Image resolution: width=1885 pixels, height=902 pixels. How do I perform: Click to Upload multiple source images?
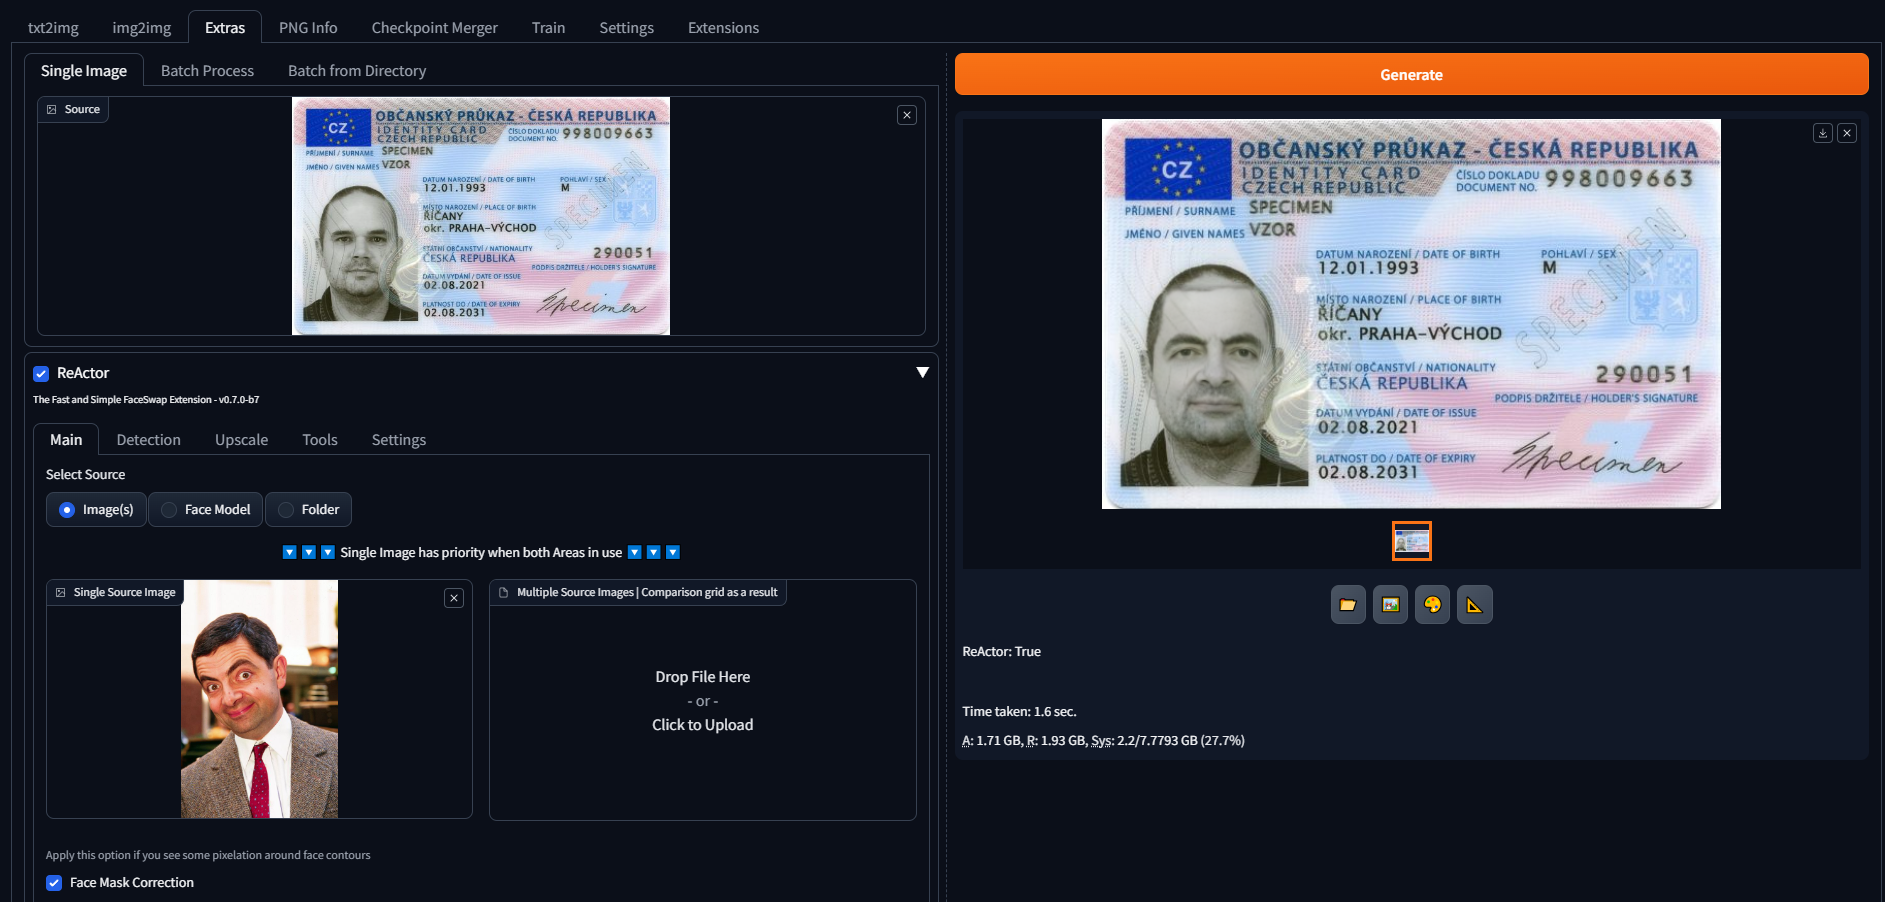coord(702,725)
